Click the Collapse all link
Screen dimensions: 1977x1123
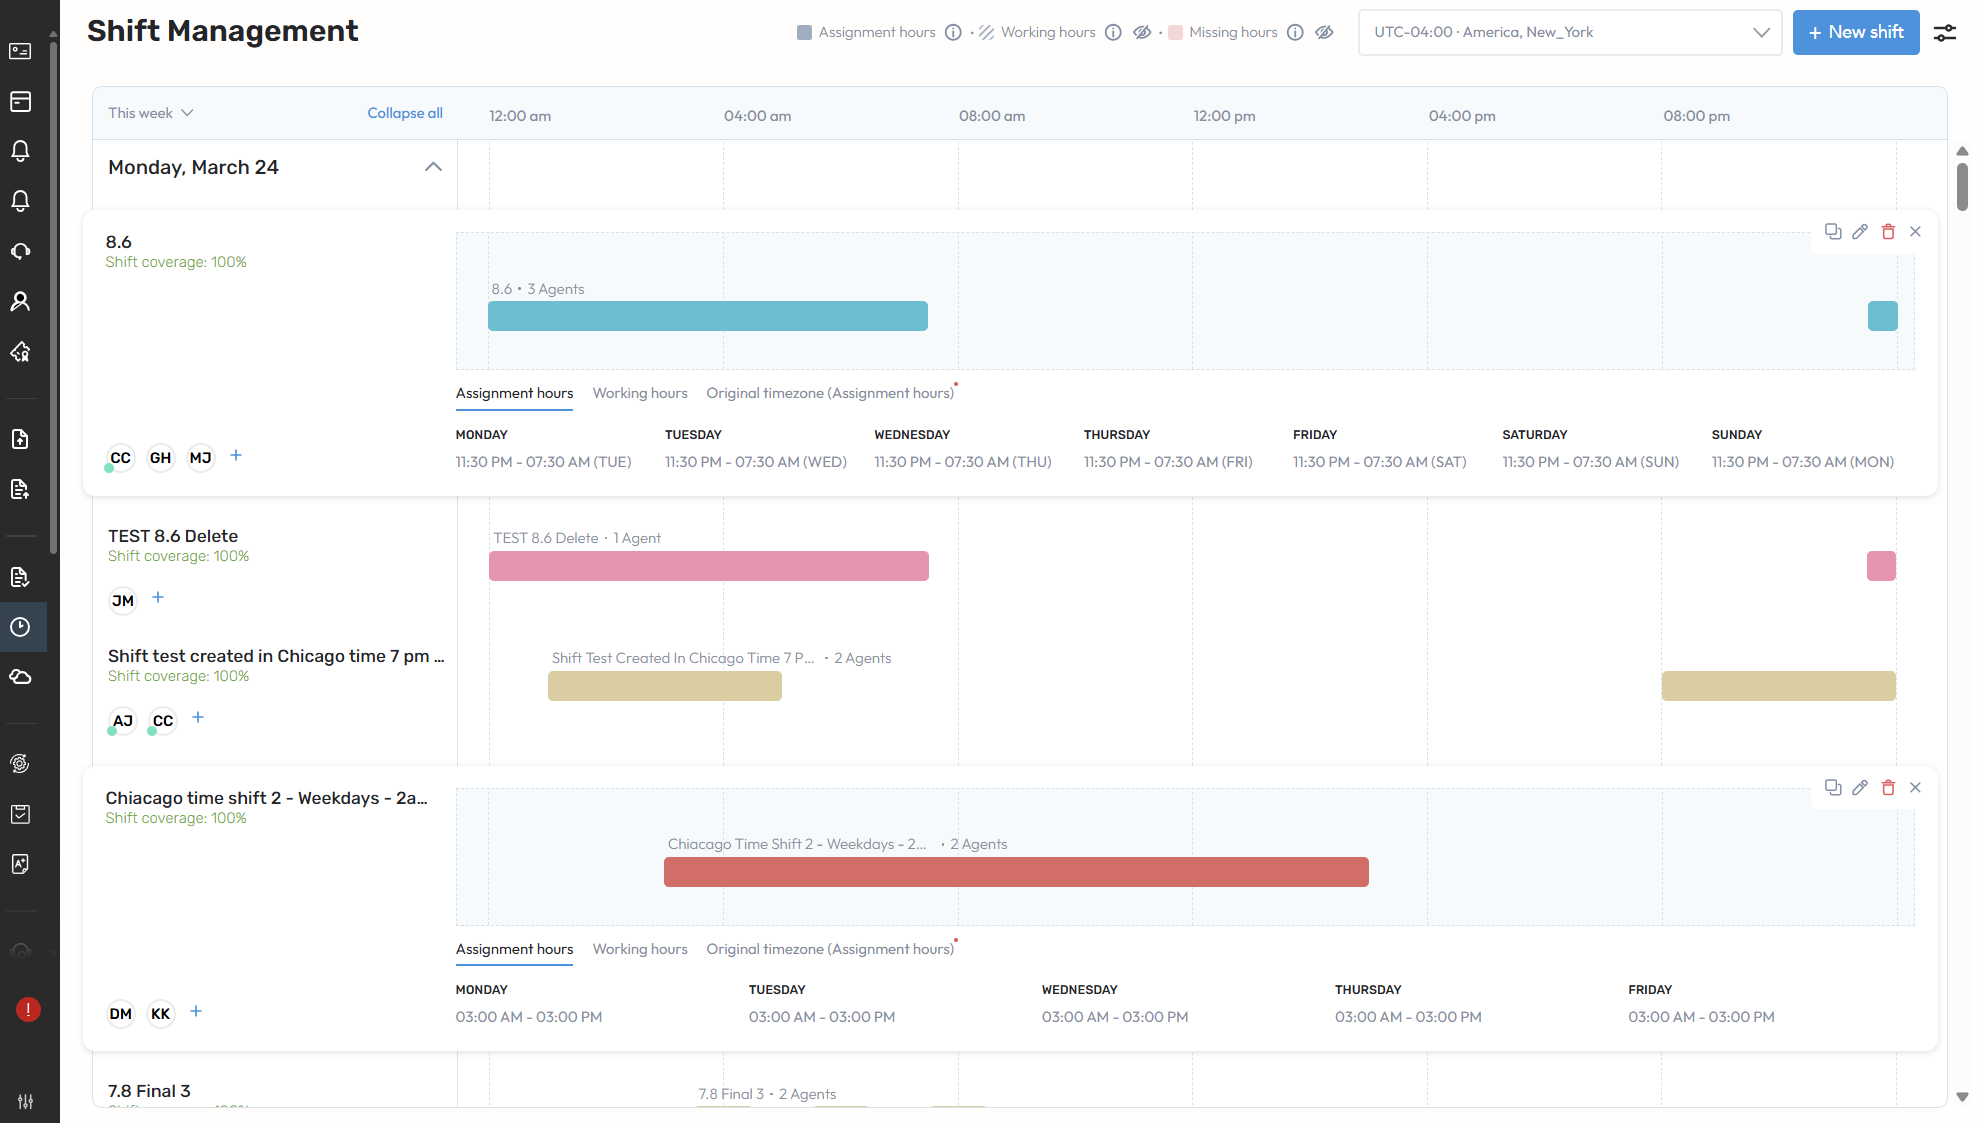[405, 113]
